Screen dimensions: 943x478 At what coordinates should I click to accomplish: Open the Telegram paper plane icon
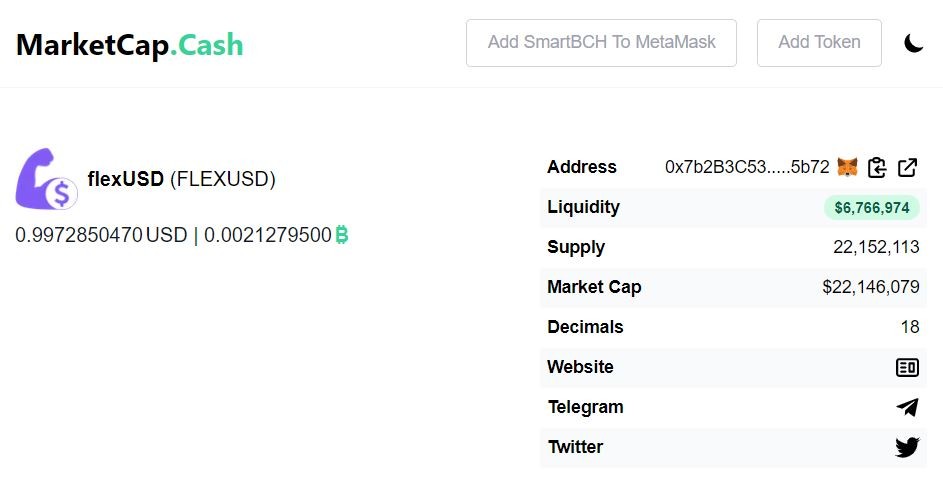(x=907, y=407)
